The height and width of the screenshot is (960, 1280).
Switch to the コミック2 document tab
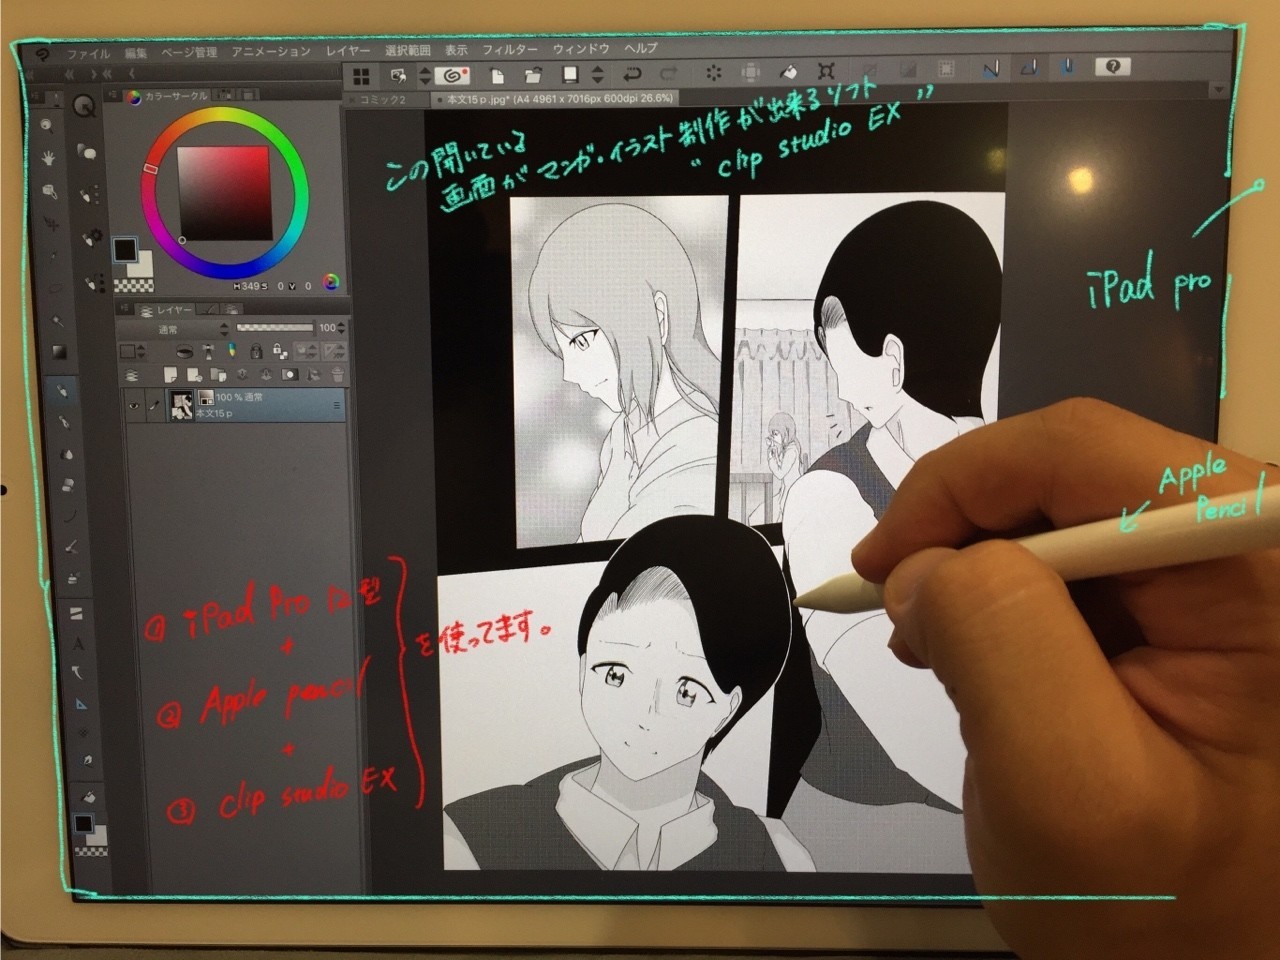pos(381,100)
